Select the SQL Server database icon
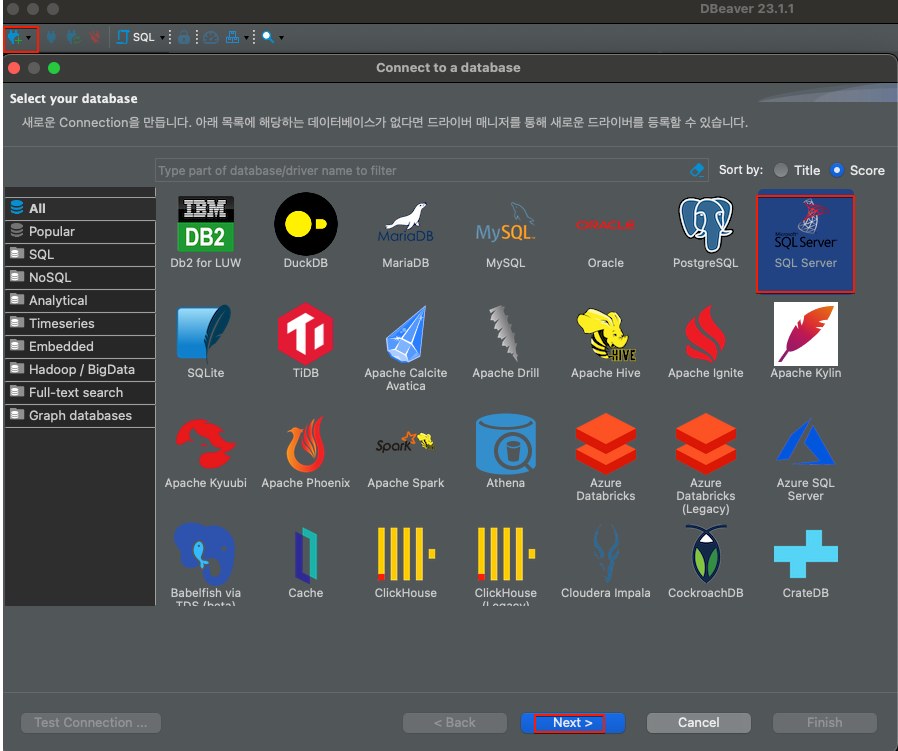The height and width of the screenshot is (751, 898). [x=805, y=232]
